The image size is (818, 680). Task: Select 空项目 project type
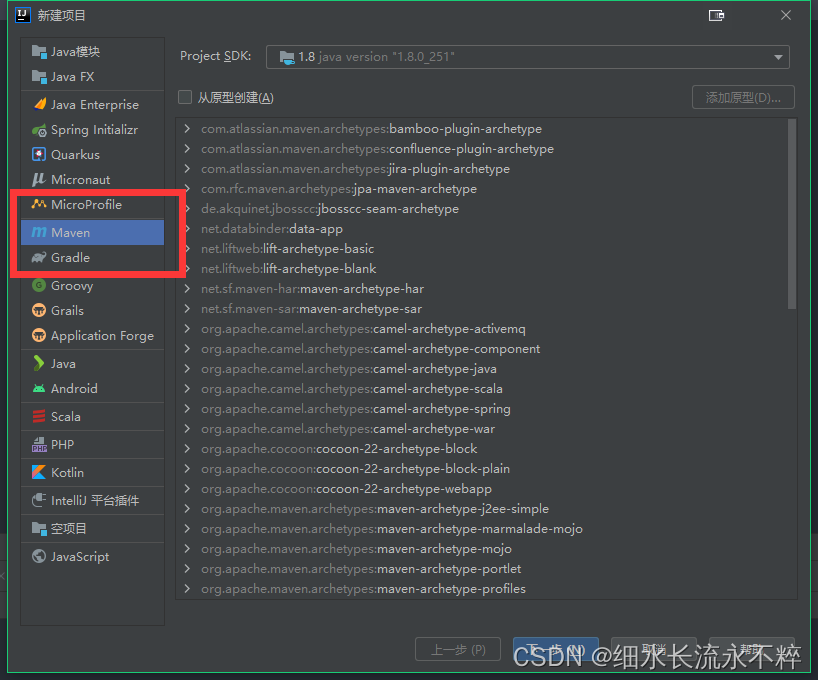click(x=92, y=529)
